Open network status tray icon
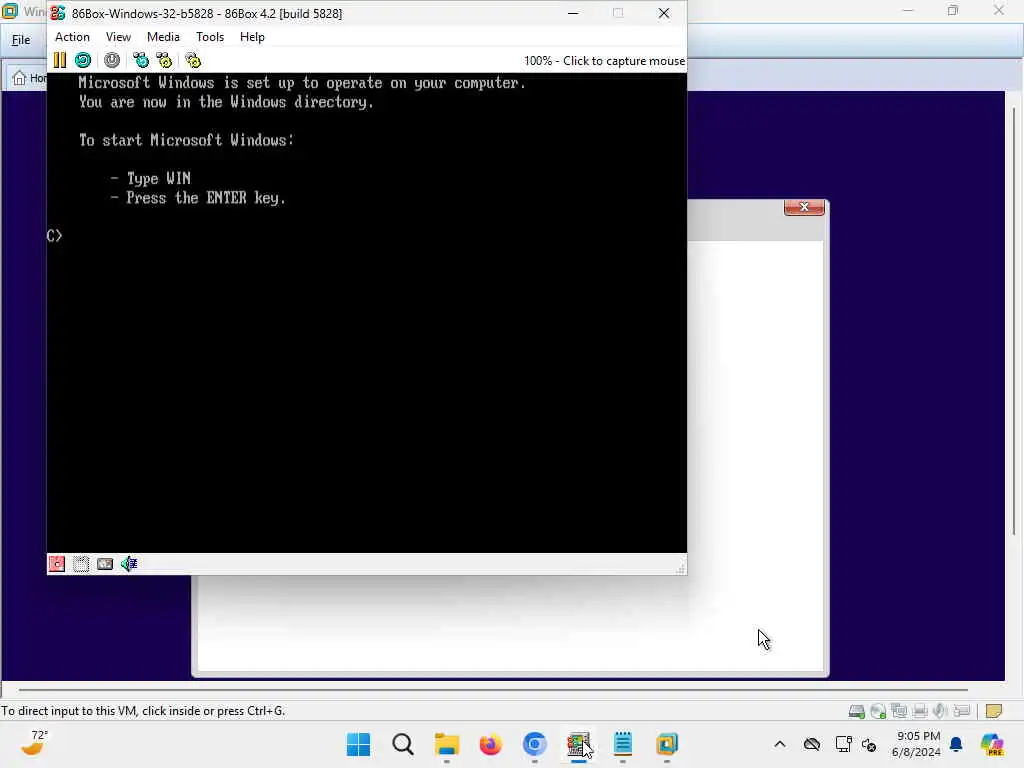The width and height of the screenshot is (1024, 768). (x=844, y=744)
